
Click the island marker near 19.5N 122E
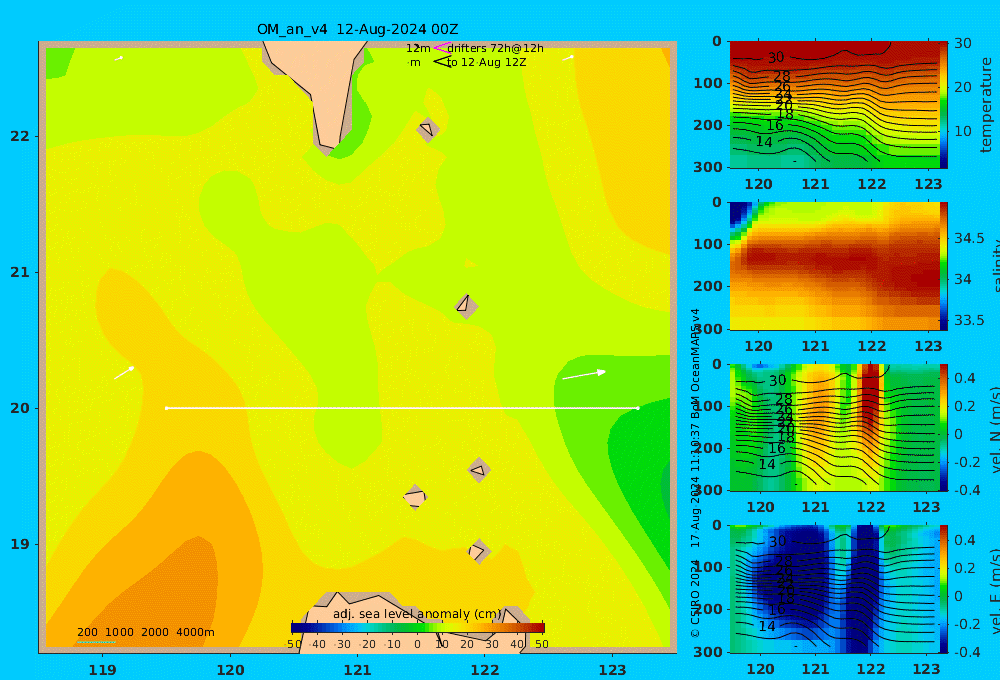(x=479, y=471)
